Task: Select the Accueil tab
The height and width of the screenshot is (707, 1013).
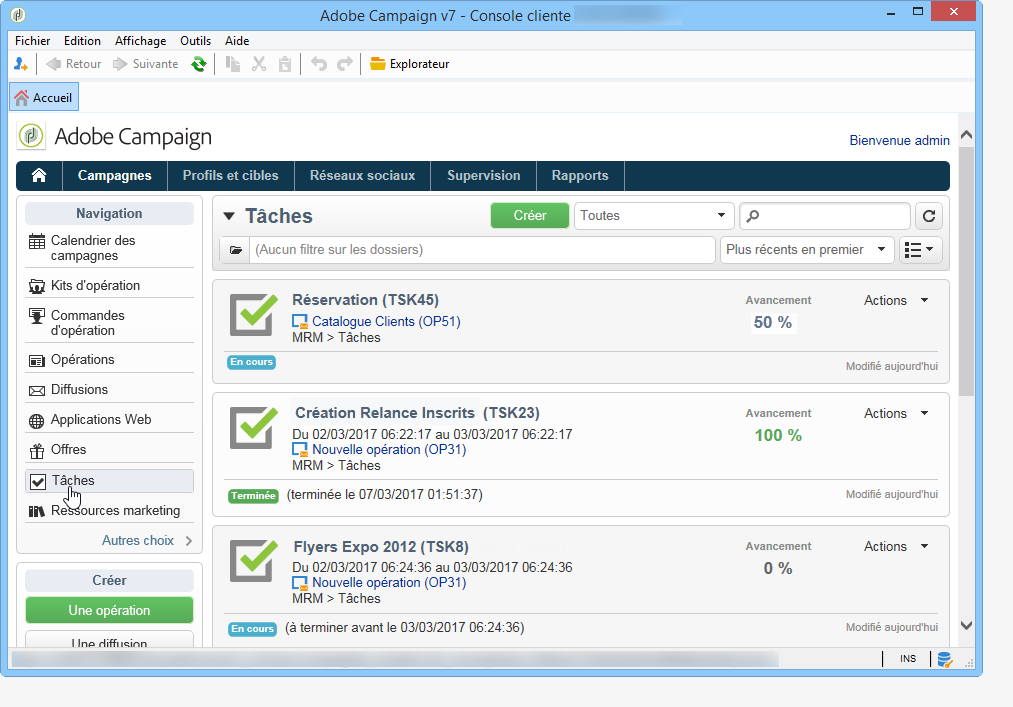Action: pyautogui.click(x=44, y=98)
